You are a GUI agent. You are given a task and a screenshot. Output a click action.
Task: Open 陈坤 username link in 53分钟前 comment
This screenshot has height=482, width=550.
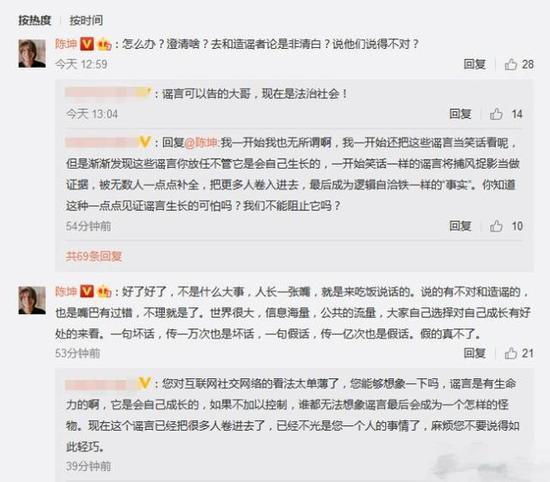pos(66,291)
